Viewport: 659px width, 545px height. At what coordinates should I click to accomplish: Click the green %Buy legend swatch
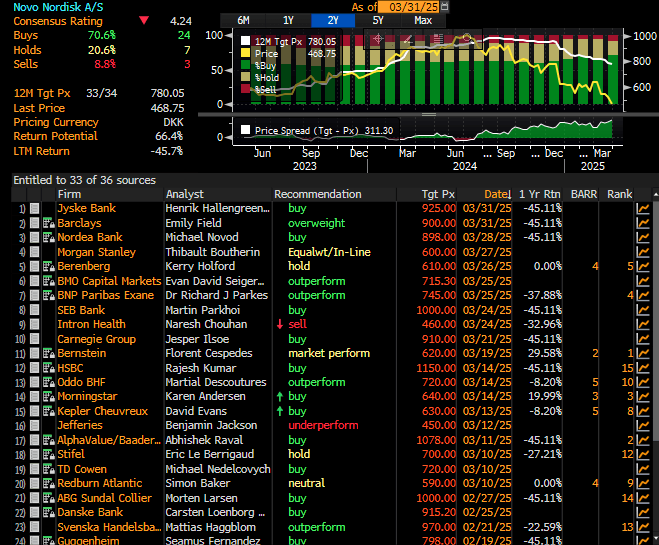[x=246, y=65]
